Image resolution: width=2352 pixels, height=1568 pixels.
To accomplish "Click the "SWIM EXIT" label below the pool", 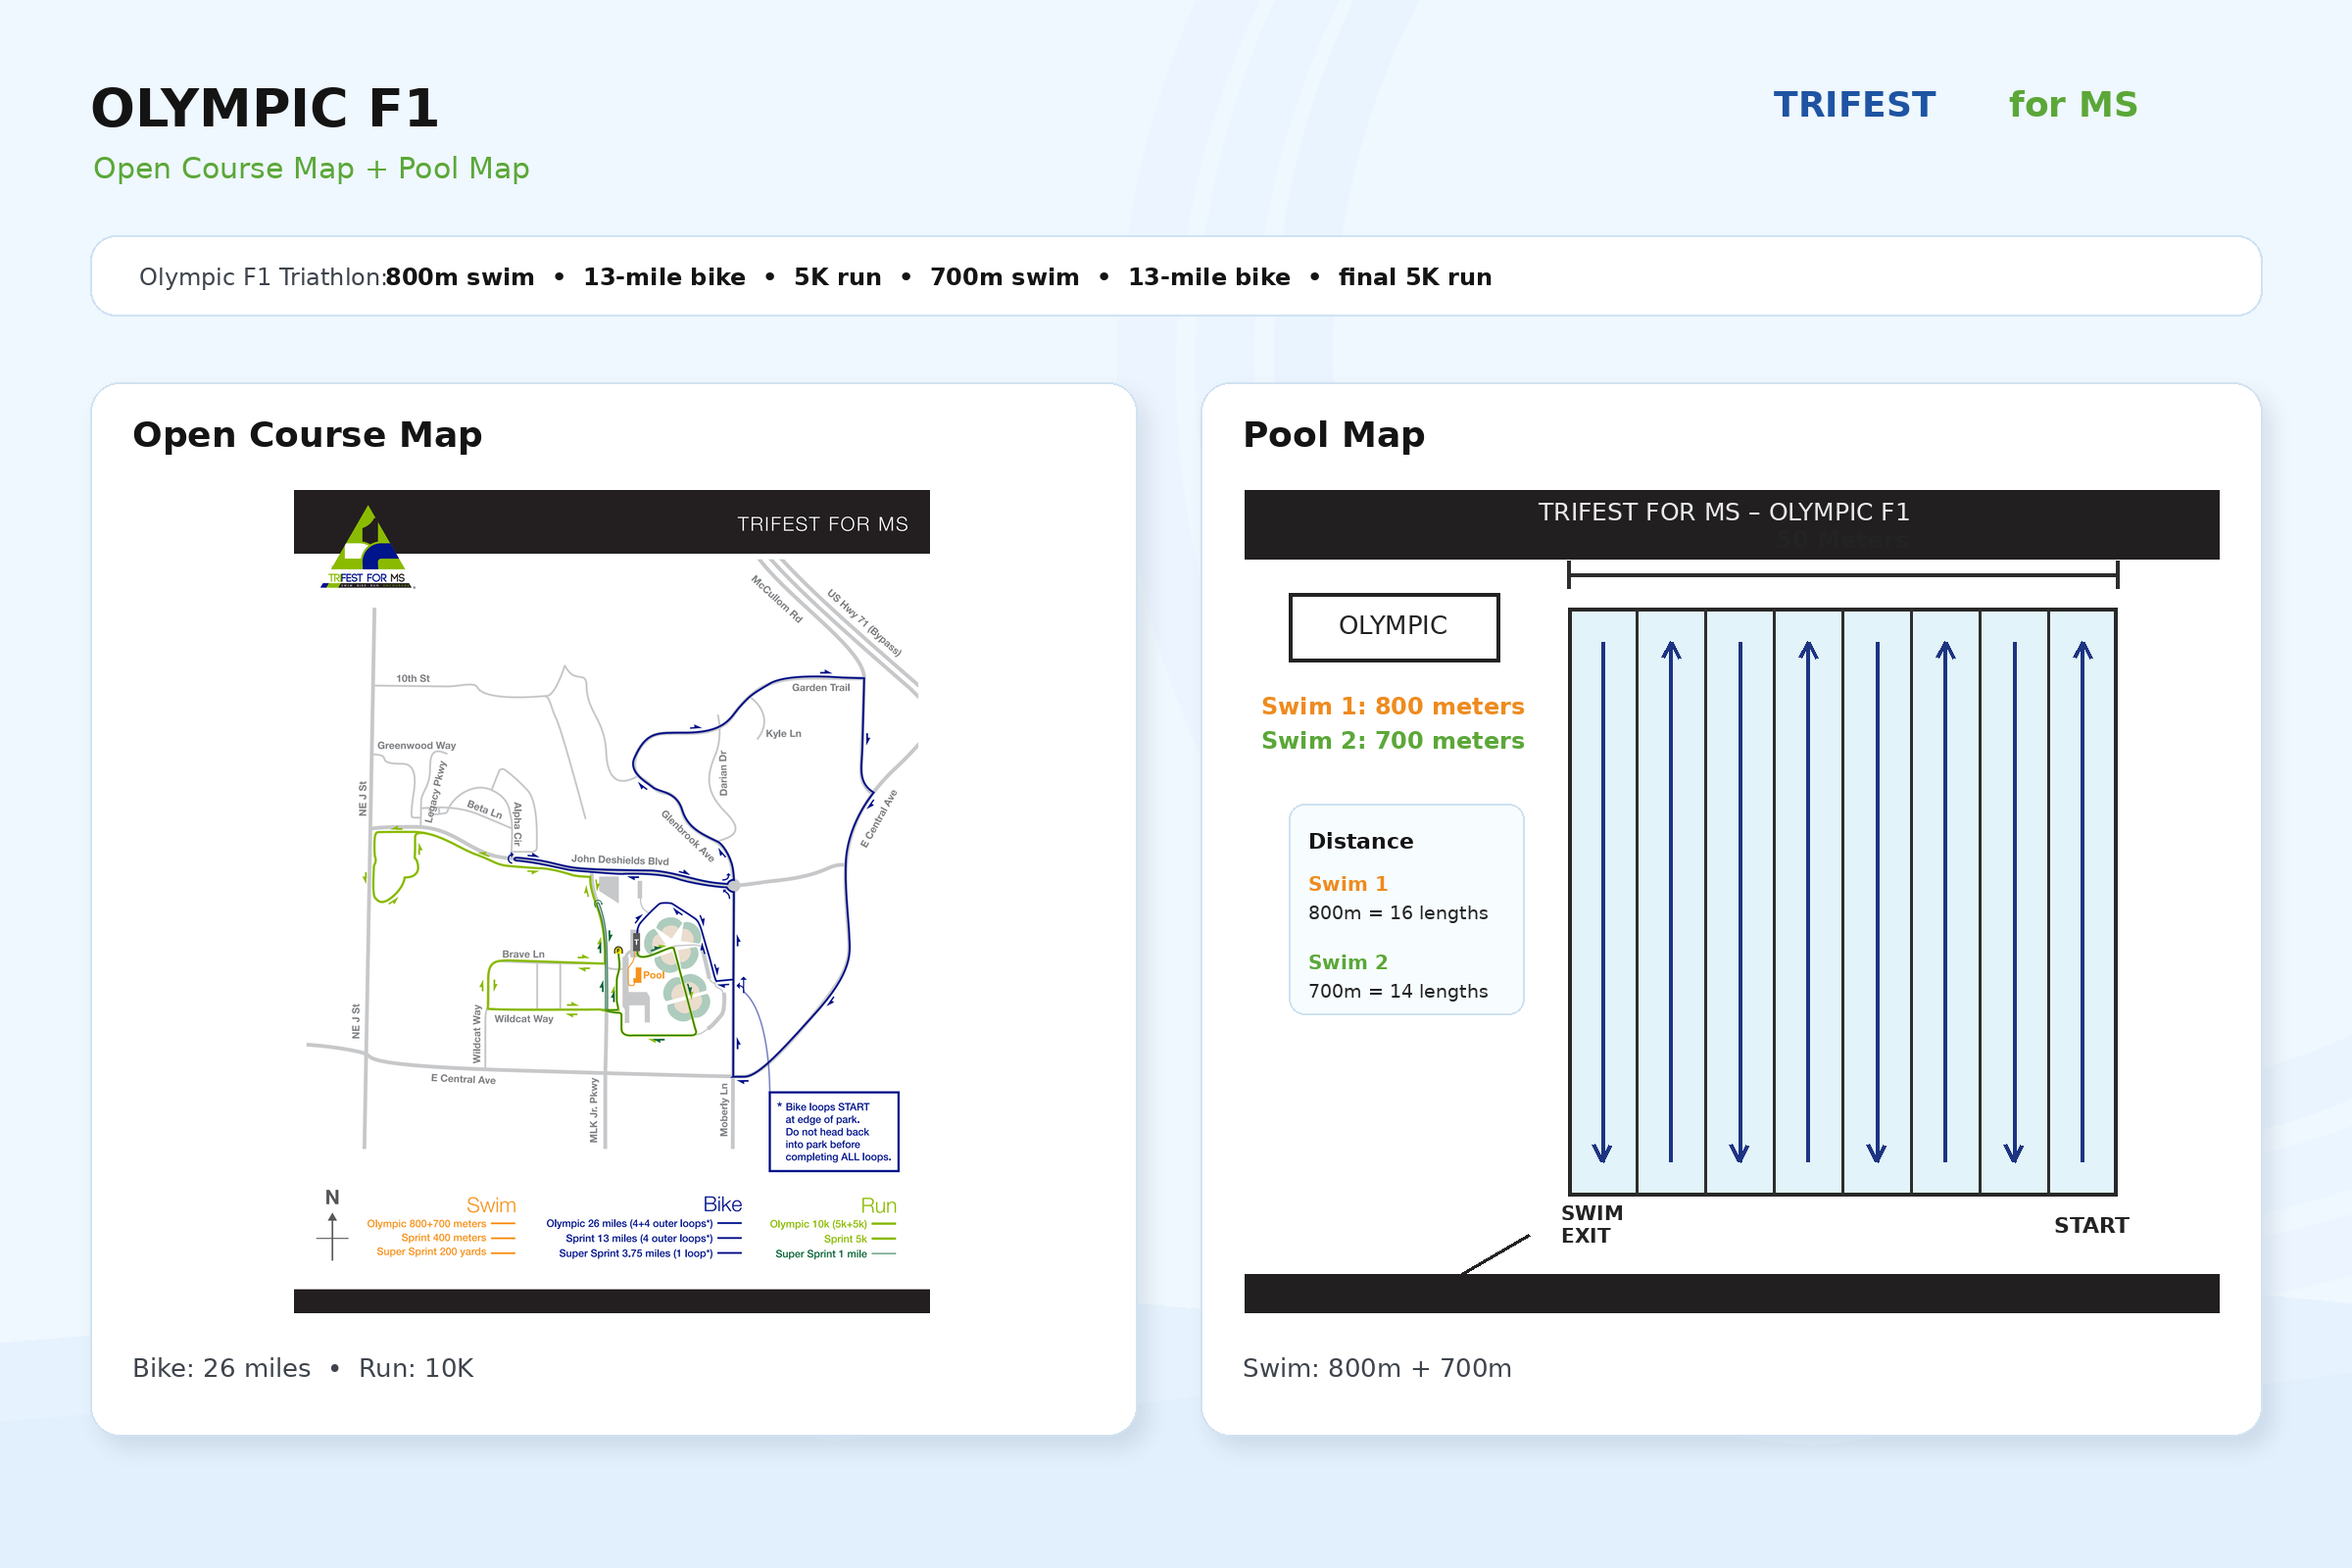I will pyautogui.click(x=1592, y=1224).
